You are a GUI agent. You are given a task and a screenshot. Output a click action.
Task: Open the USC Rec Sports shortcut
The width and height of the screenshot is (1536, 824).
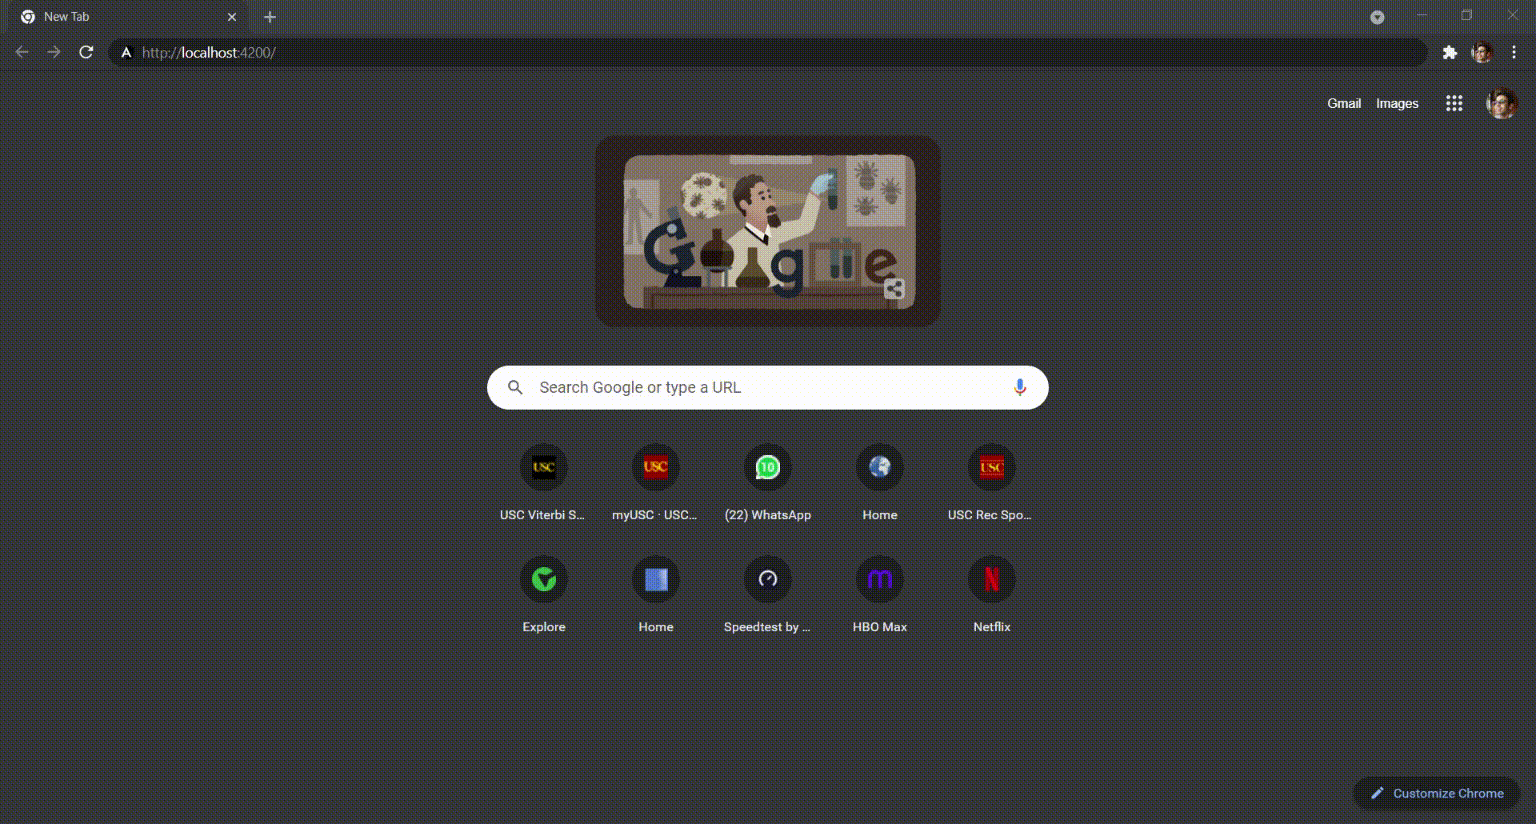pyautogui.click(x=991, y=484)
